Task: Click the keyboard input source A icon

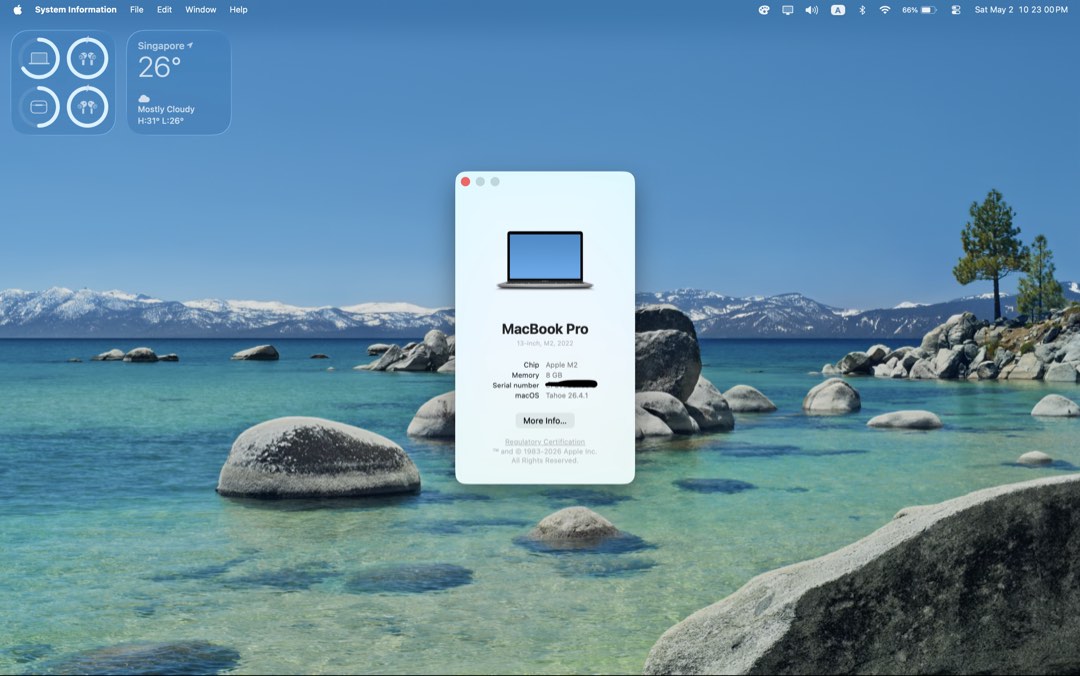Action: (x=838, y=10)
